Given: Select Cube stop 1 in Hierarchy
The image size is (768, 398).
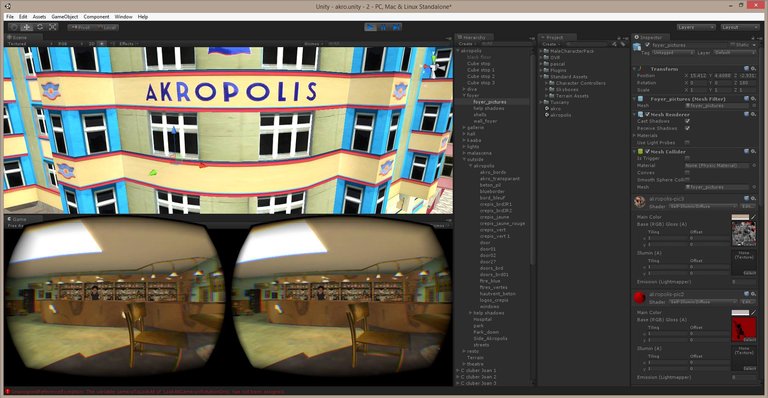Looking at the screenshot, I should tap(480, 70).
